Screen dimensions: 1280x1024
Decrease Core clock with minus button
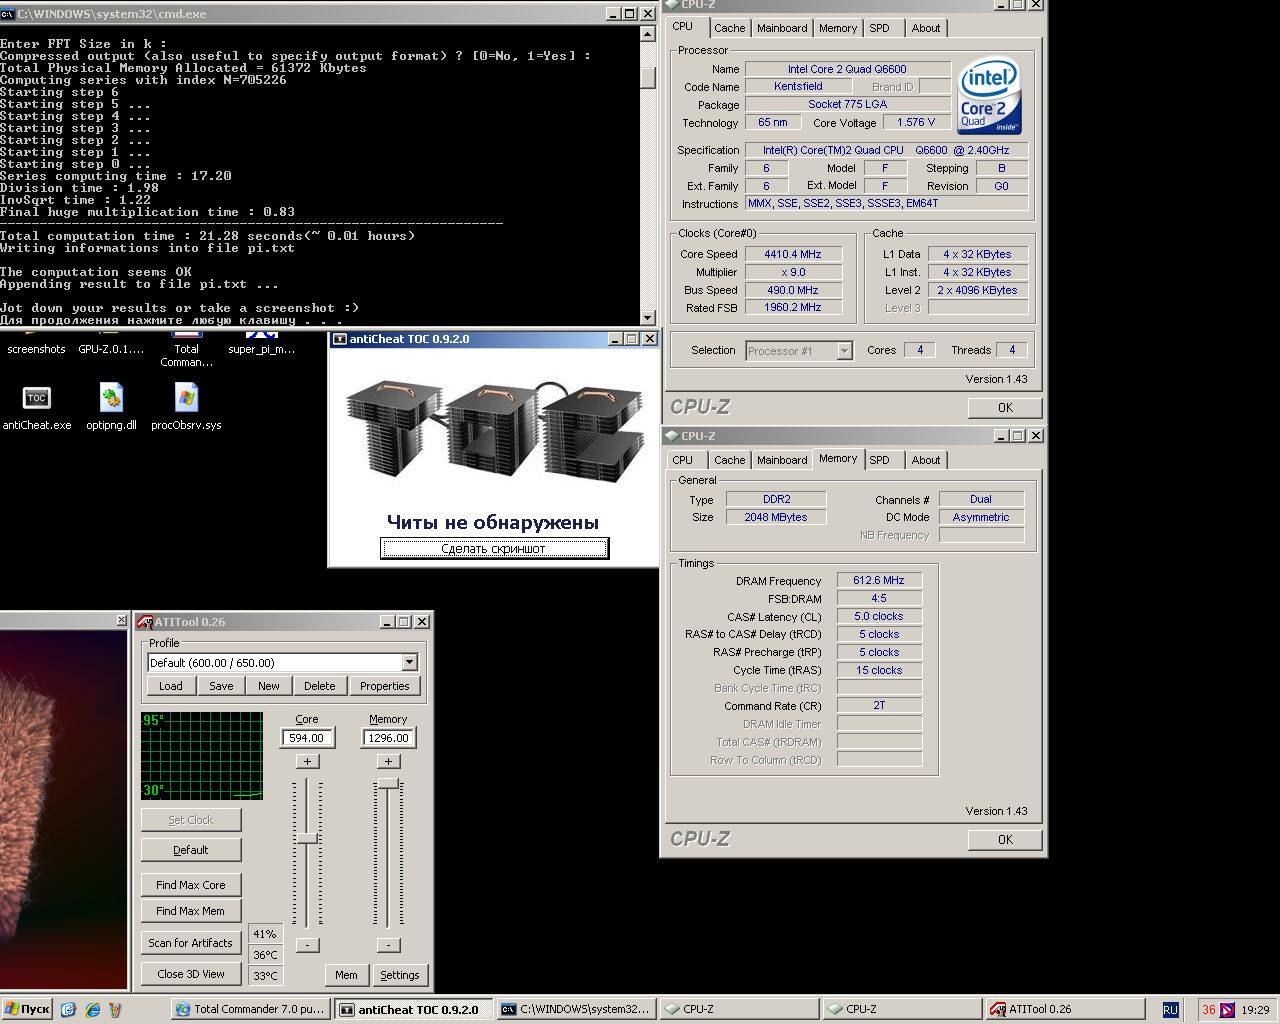pos(307,945)
